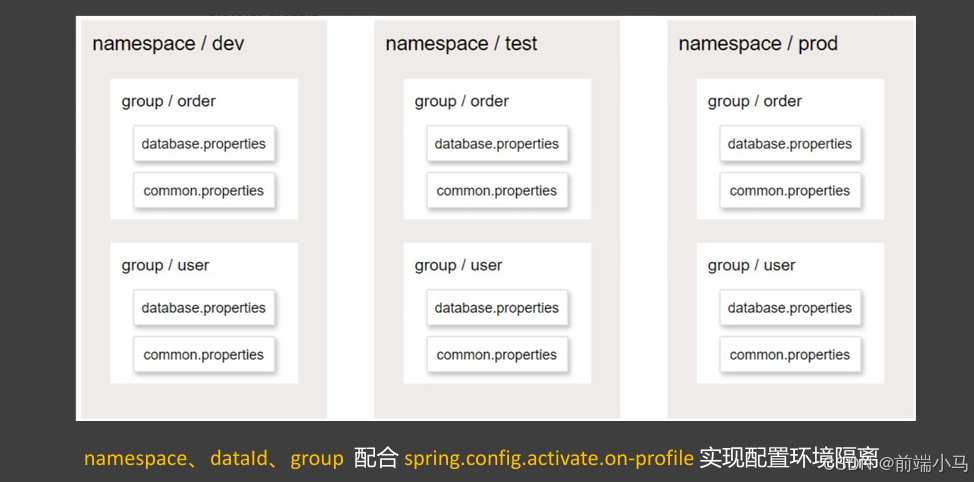Open database.properties in dev group user
Screen dimensions: 974x482
click(x=204, y=307)
